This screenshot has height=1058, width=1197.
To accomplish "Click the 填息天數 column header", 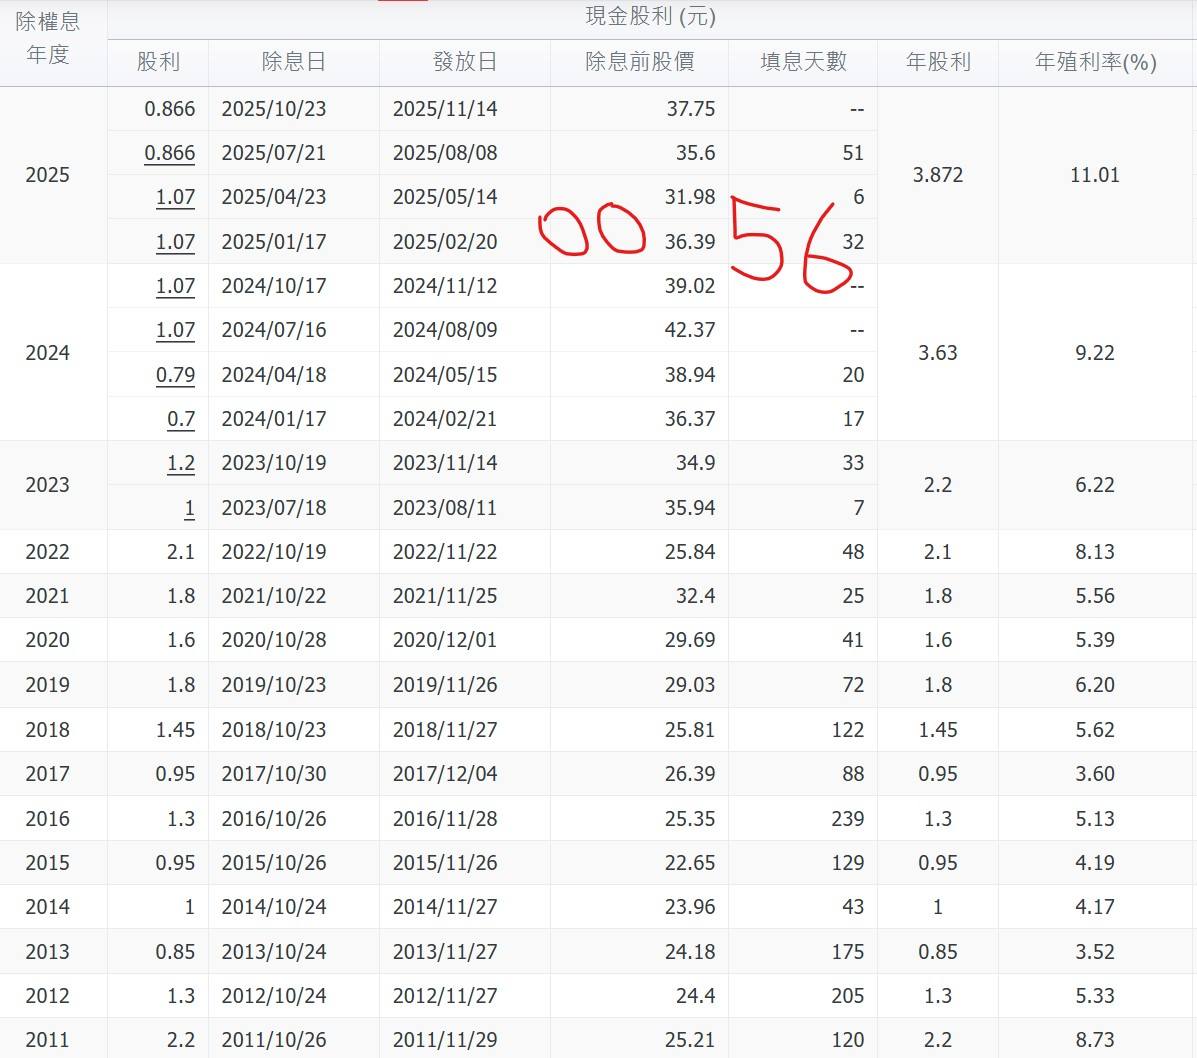I will pos(803,62).
